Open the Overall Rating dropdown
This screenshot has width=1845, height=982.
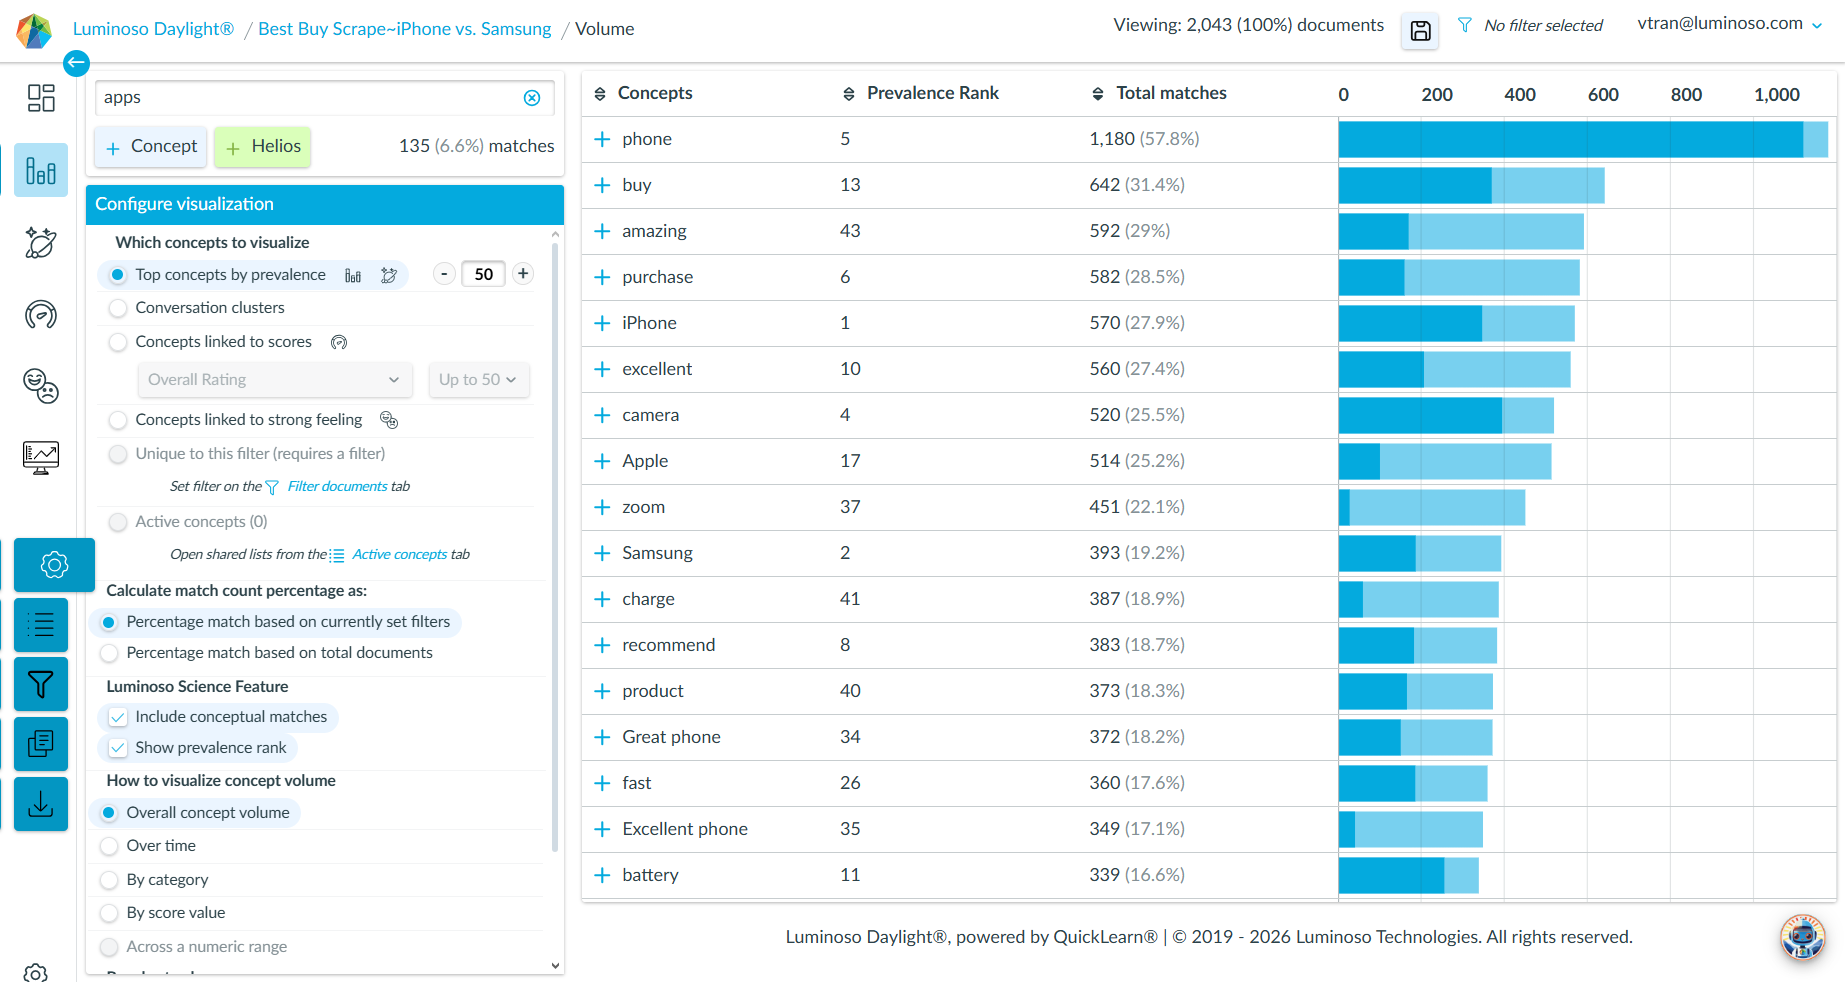coord(274,380)
